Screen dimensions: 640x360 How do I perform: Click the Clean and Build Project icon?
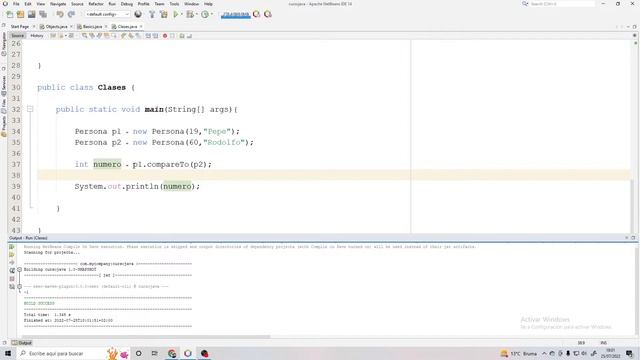[x=164, y=14]
